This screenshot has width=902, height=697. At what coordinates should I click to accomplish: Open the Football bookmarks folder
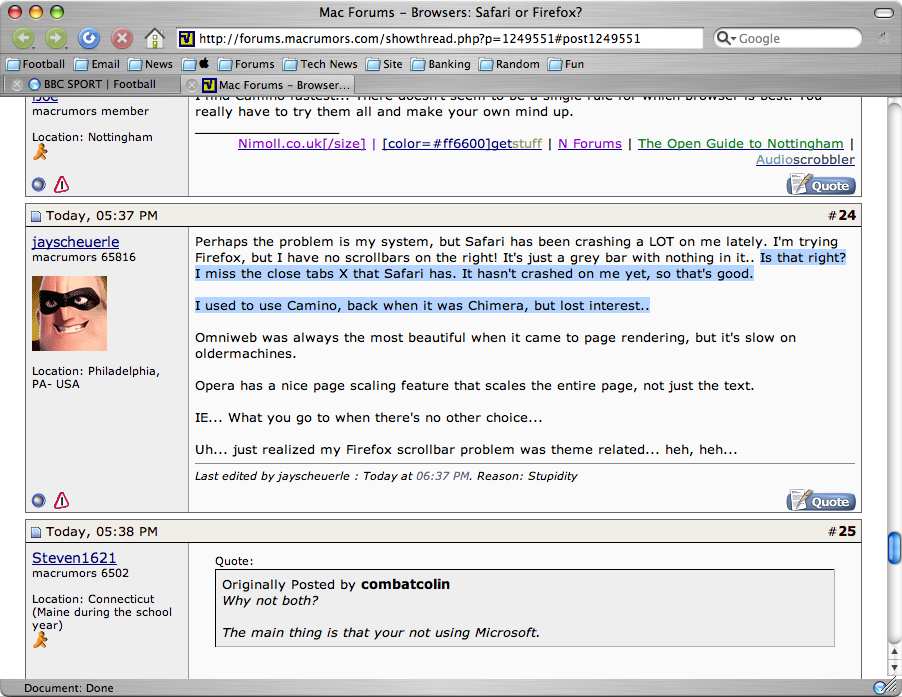(36, 64)
